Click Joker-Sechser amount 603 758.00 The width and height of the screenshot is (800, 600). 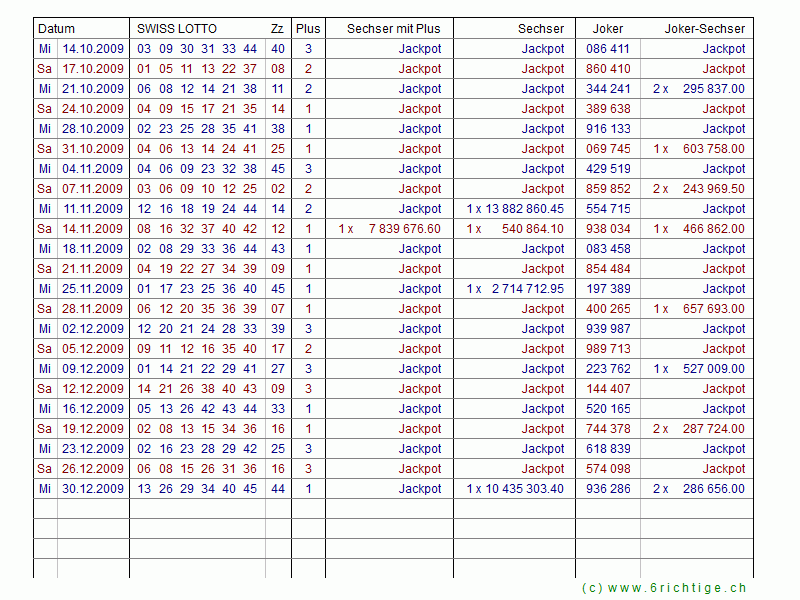(x=713, y=149)
